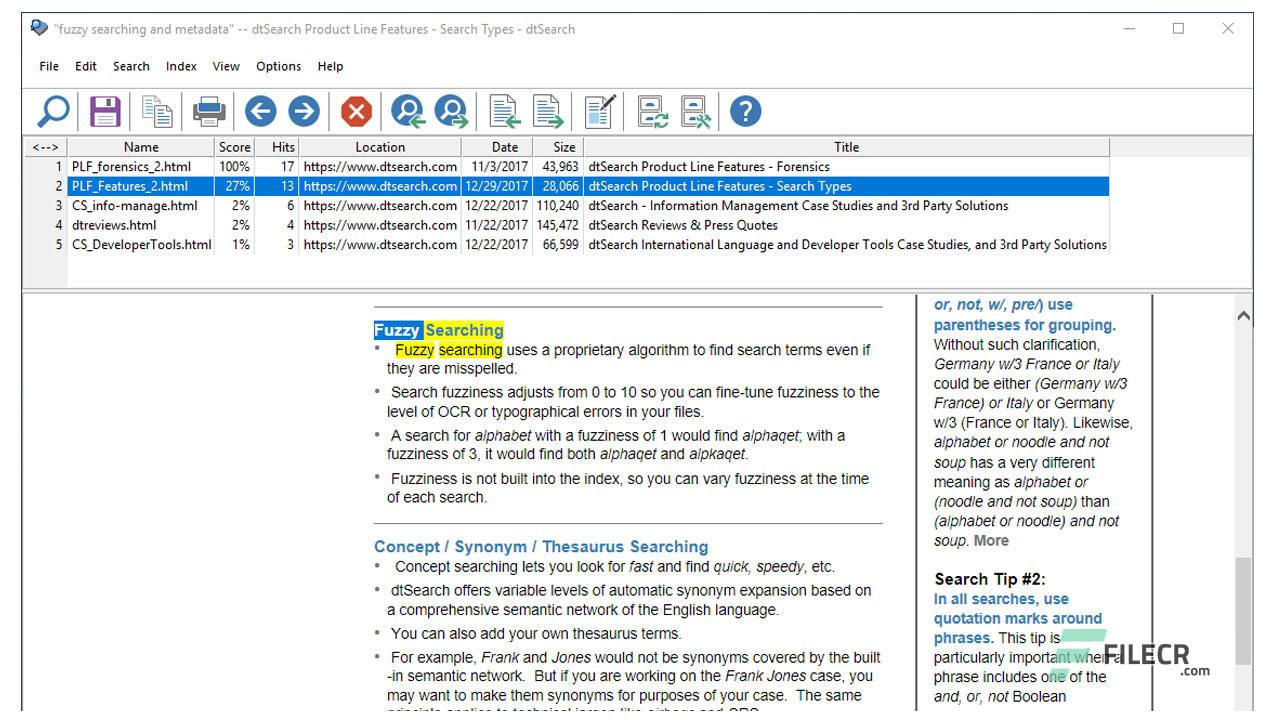Open the Index menu
This screenshot has width=1280, height=720.
(181, 66)
